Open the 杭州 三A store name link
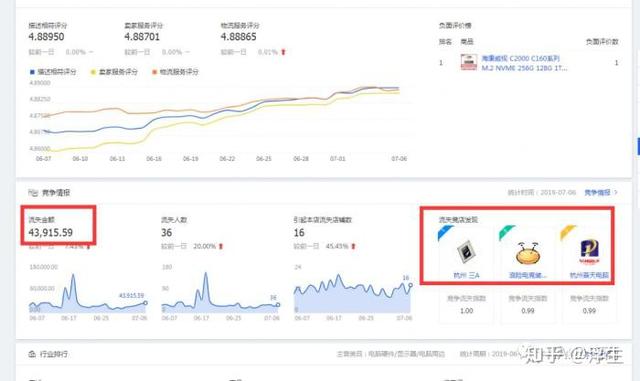640x381 pixels. tap(466, 276)
